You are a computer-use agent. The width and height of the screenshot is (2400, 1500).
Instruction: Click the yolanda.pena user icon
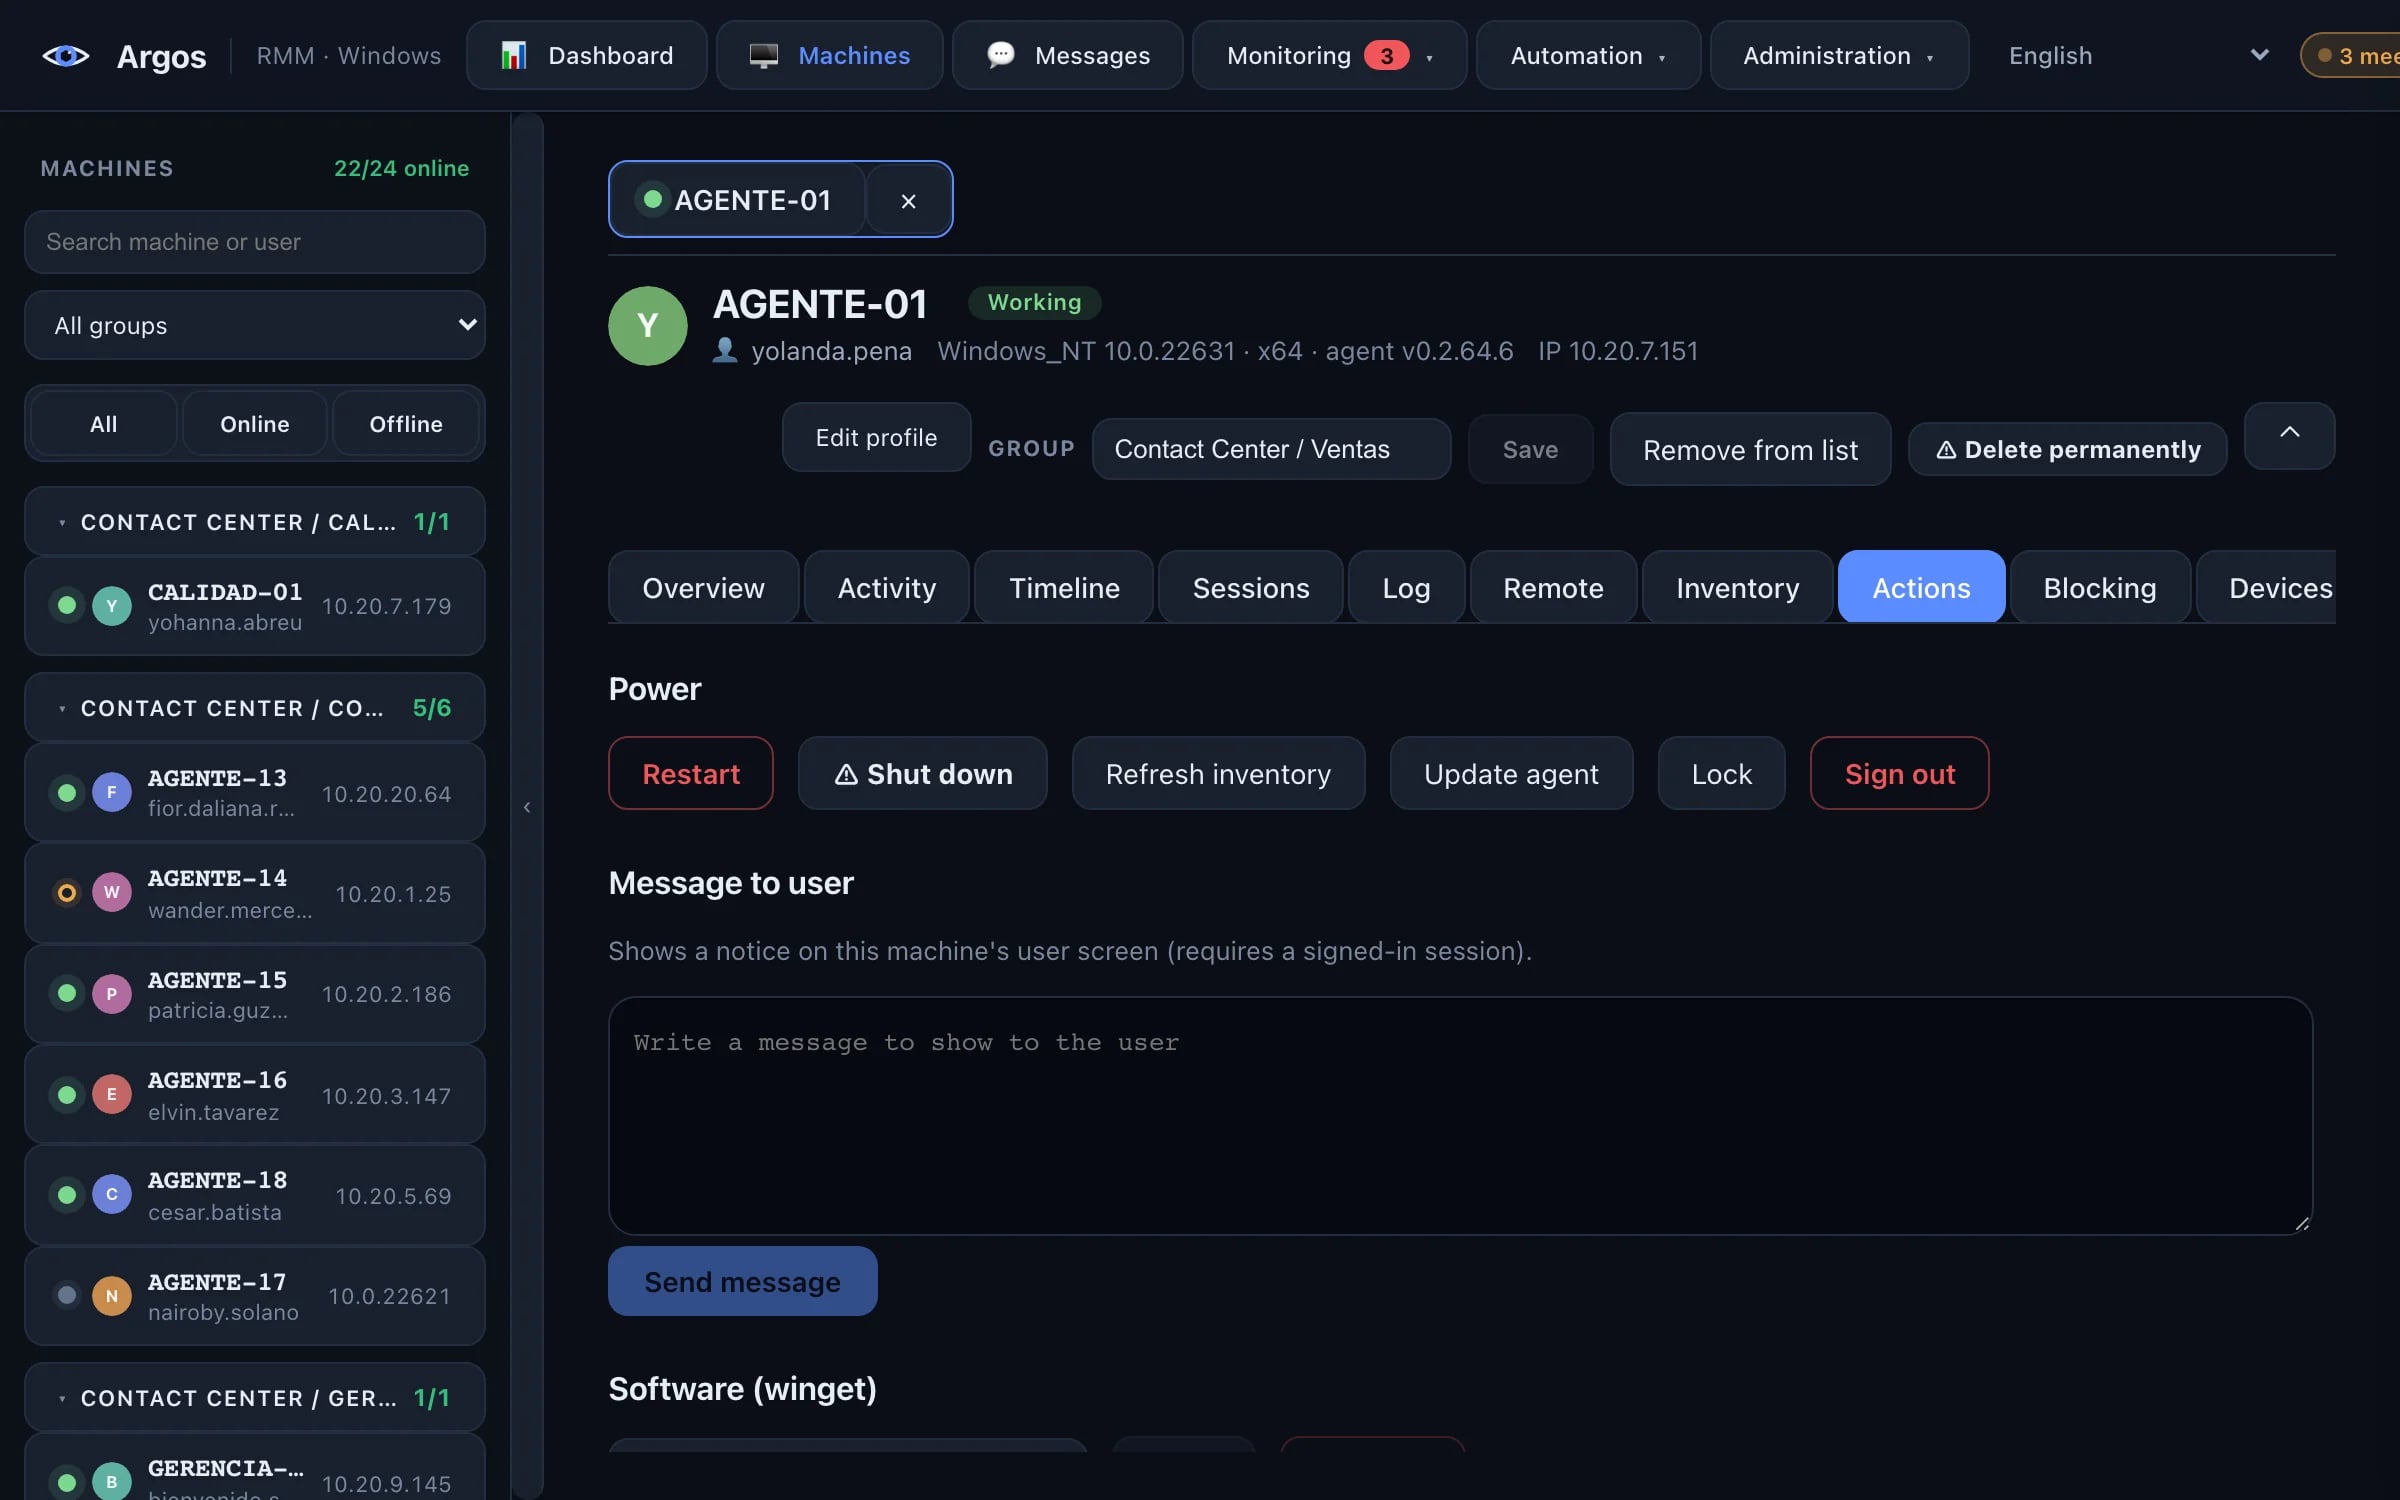click(725, 350)
